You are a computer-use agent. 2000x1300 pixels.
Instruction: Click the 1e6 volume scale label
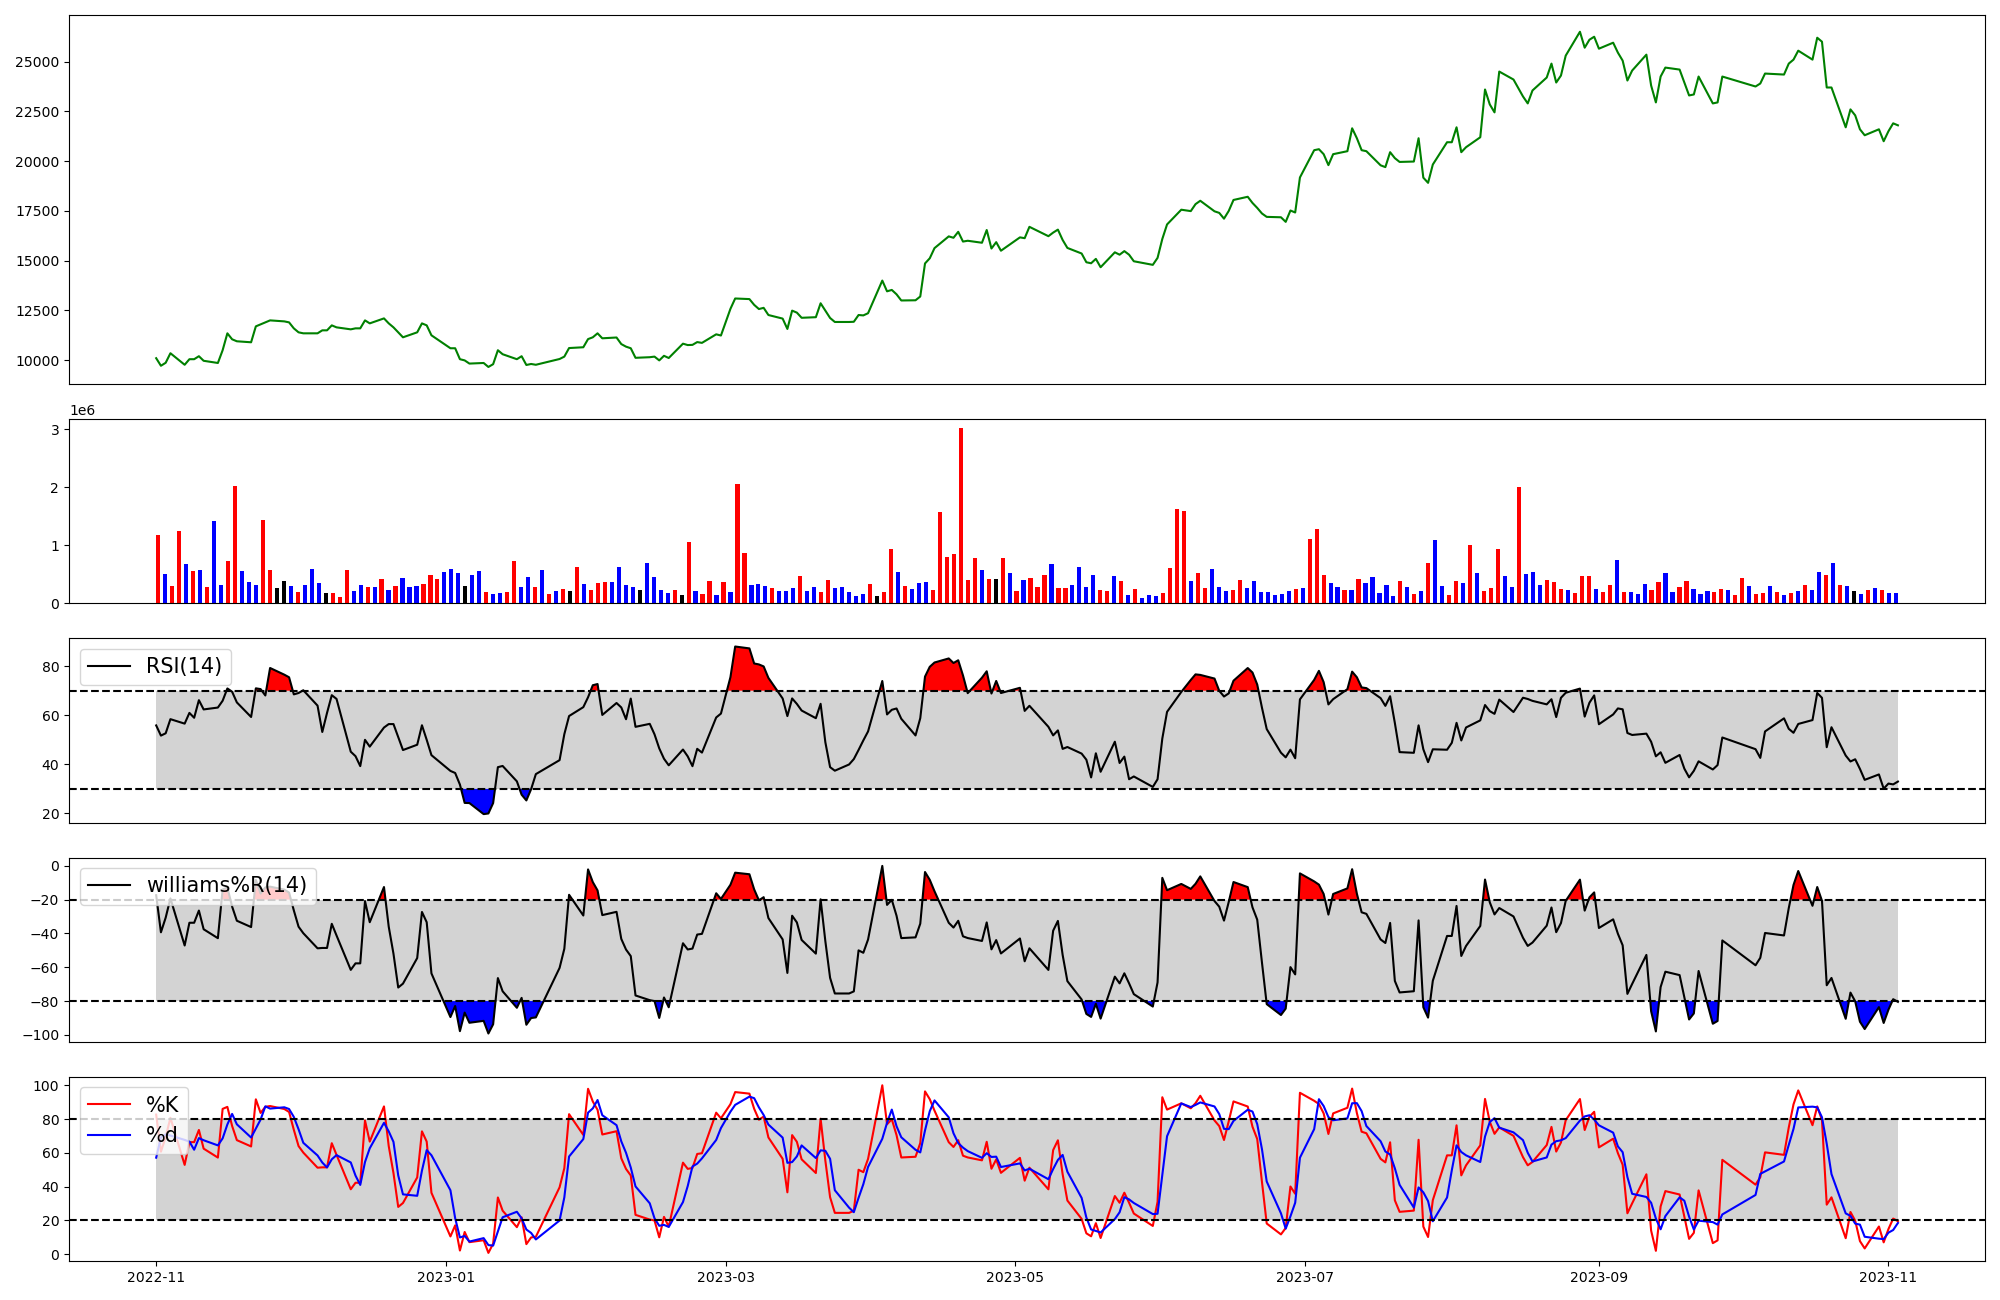pos(82,410)
